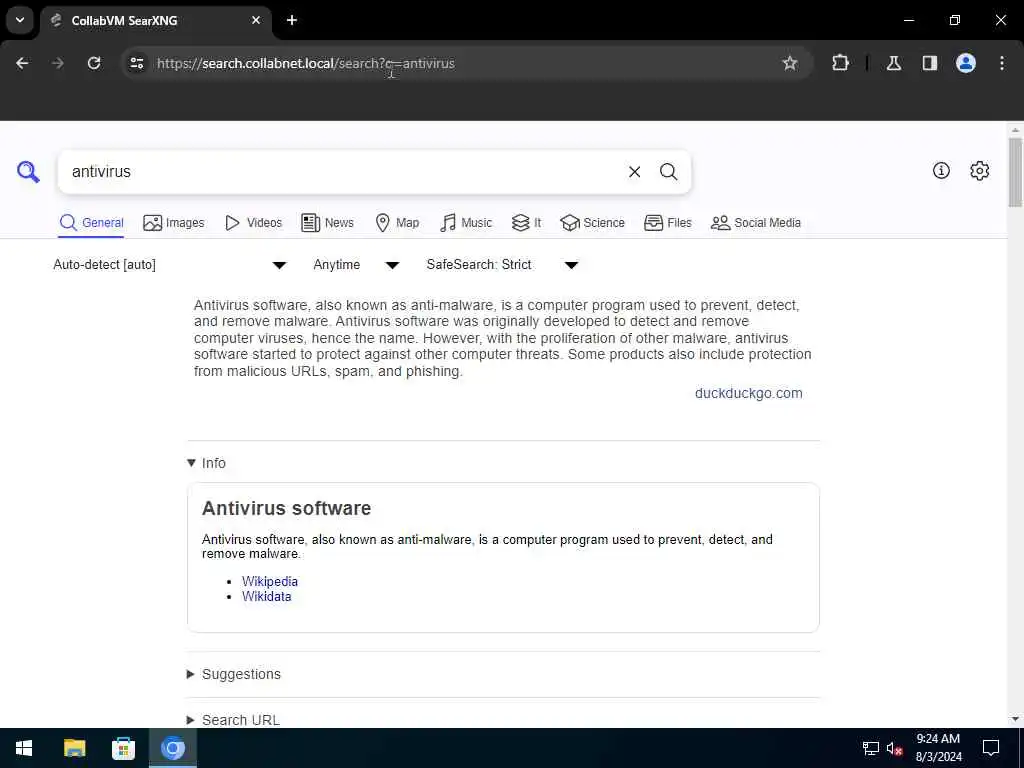Switch to the Map tab
The image size is (1024, 768).
[397, 223]
